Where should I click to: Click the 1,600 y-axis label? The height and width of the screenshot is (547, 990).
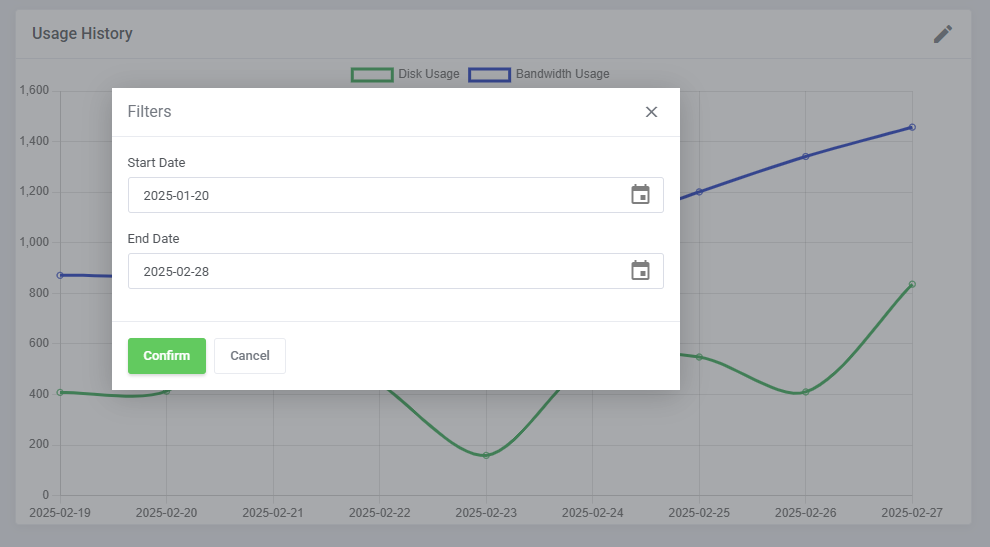34,90
